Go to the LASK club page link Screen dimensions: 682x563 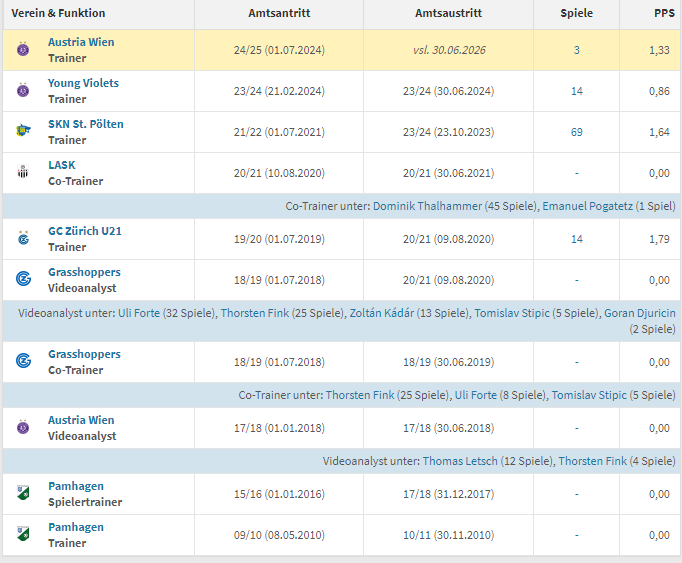pyautogui.click(x=62, y=166)
